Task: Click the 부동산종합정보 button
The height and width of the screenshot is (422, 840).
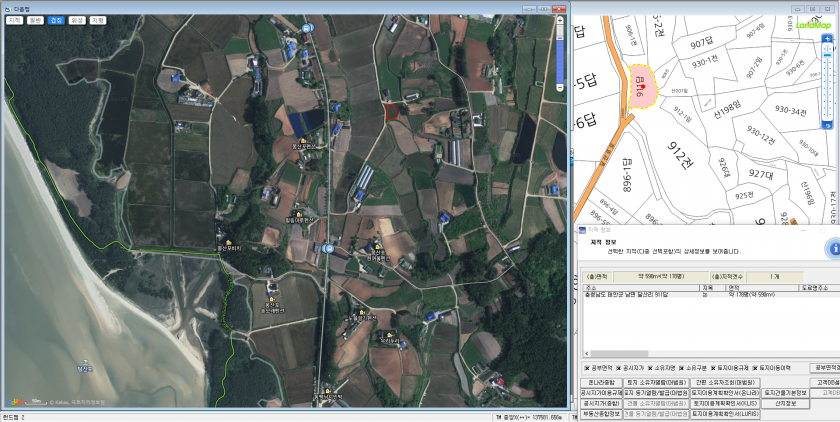Action: point(602,414)
